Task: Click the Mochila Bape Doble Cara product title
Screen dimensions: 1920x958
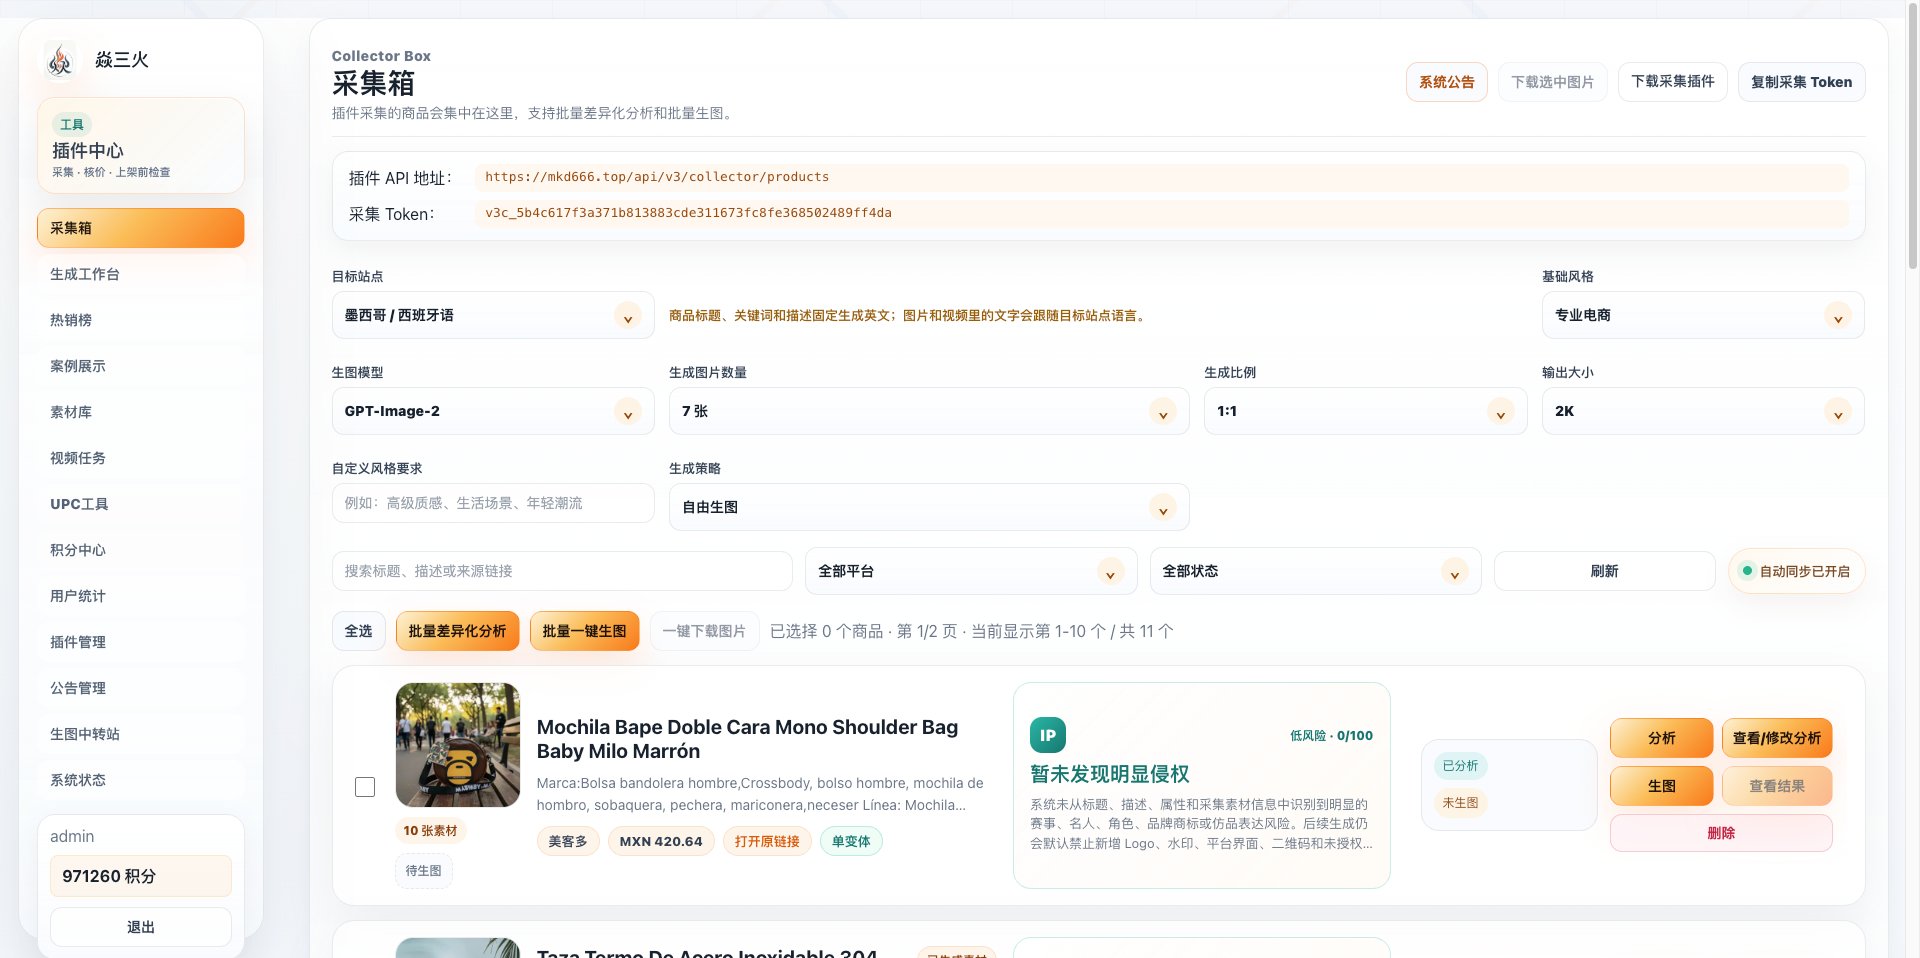Action: tap(747, 739)
